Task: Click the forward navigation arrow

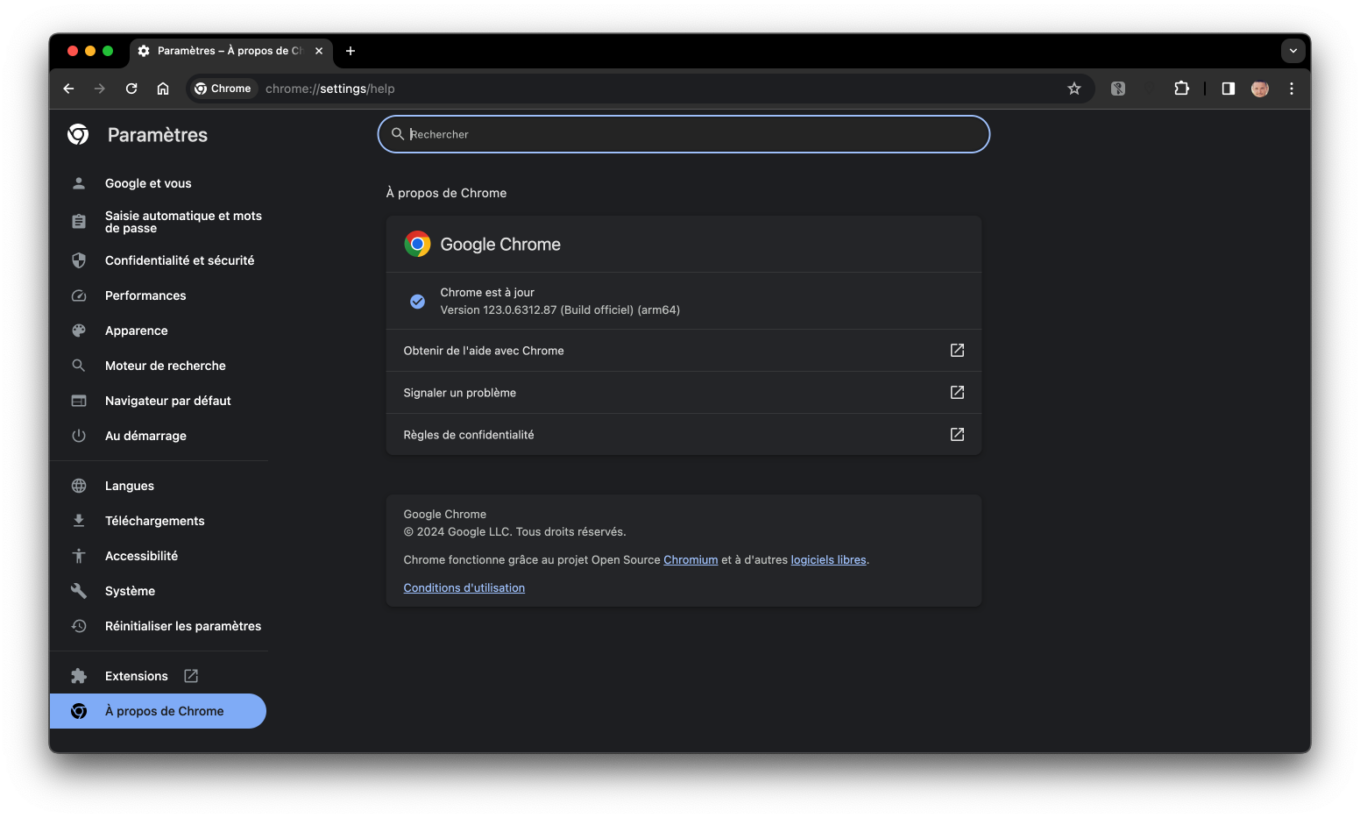Action: pos(99,89)
